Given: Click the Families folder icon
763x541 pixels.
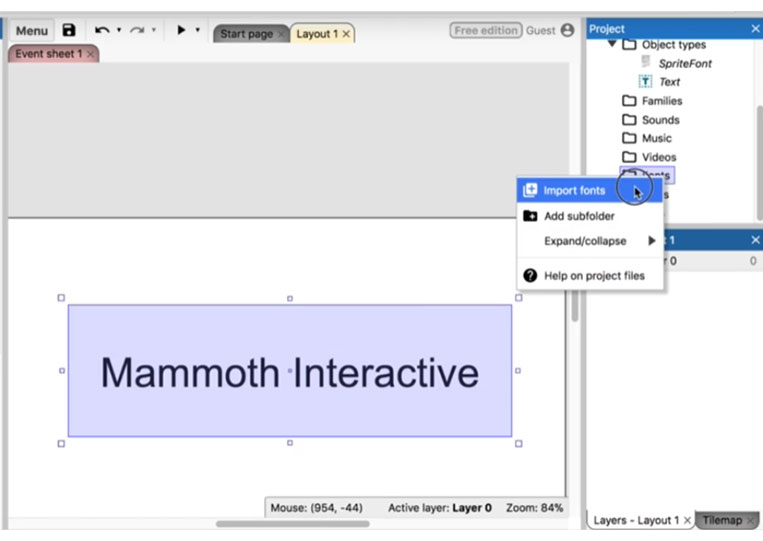Looking at the screenshot, I should pos(629,101).
